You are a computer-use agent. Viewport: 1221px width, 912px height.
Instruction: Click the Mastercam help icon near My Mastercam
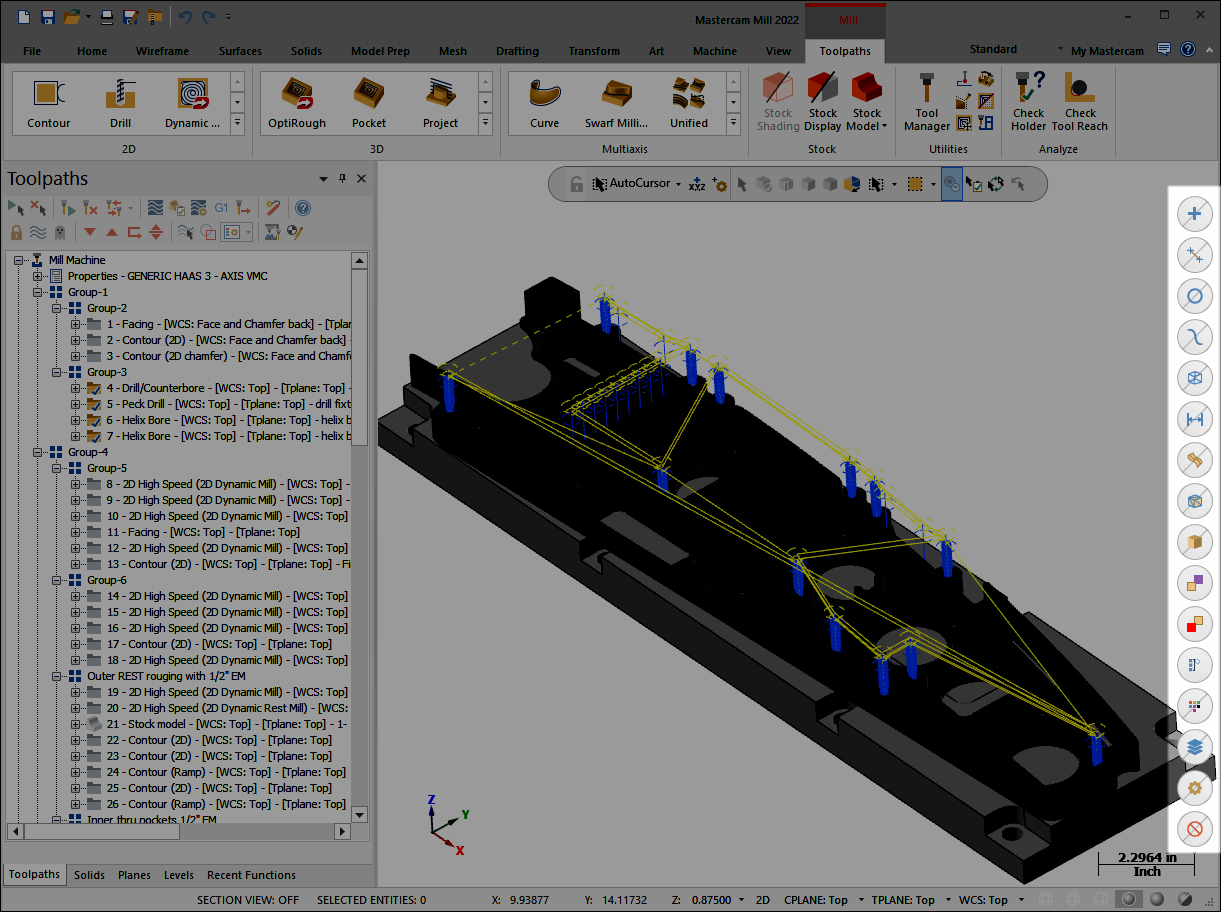(x=1187, y=50)
